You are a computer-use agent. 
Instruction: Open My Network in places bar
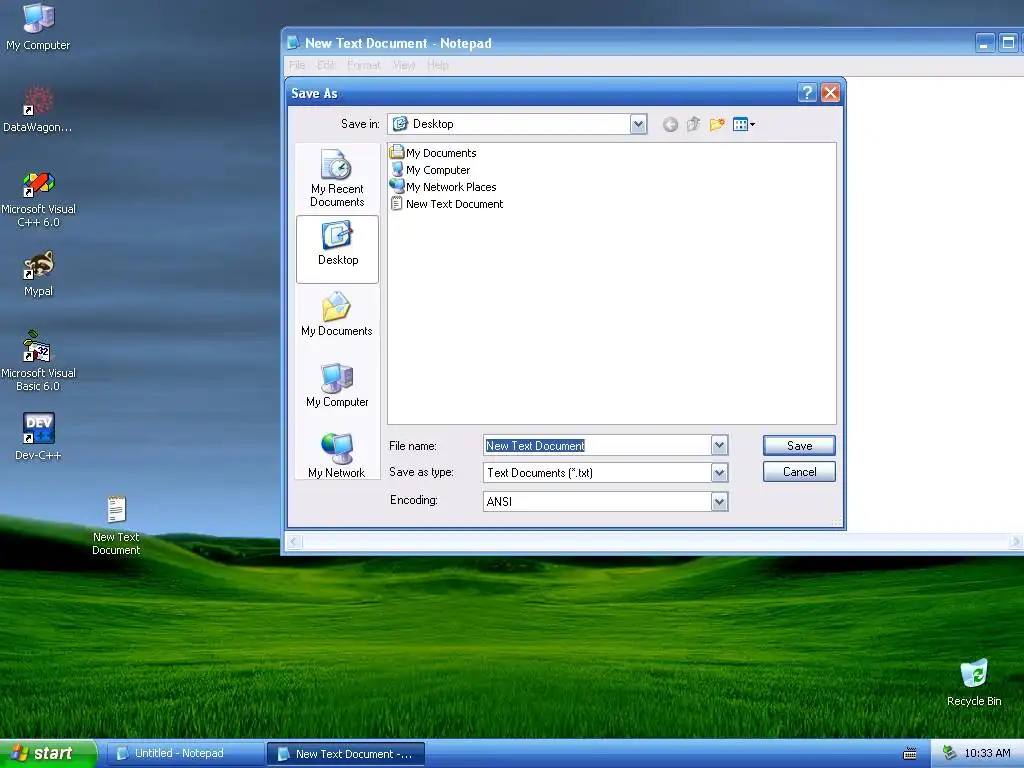point(337,456)
